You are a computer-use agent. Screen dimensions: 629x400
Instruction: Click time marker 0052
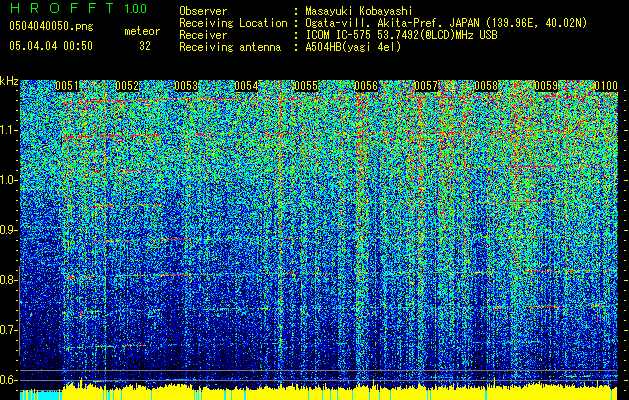click(127, 86)
